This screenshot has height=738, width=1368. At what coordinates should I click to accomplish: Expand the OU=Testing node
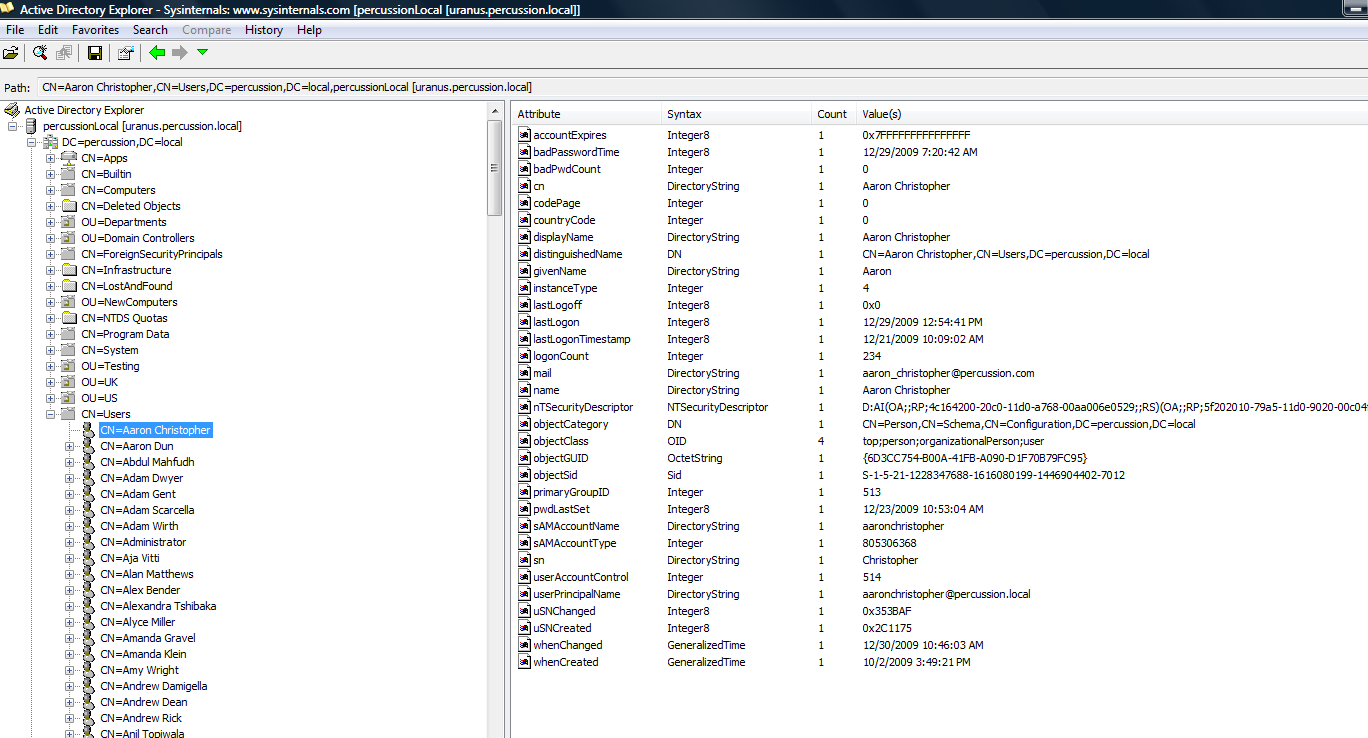tap(51, 366)
